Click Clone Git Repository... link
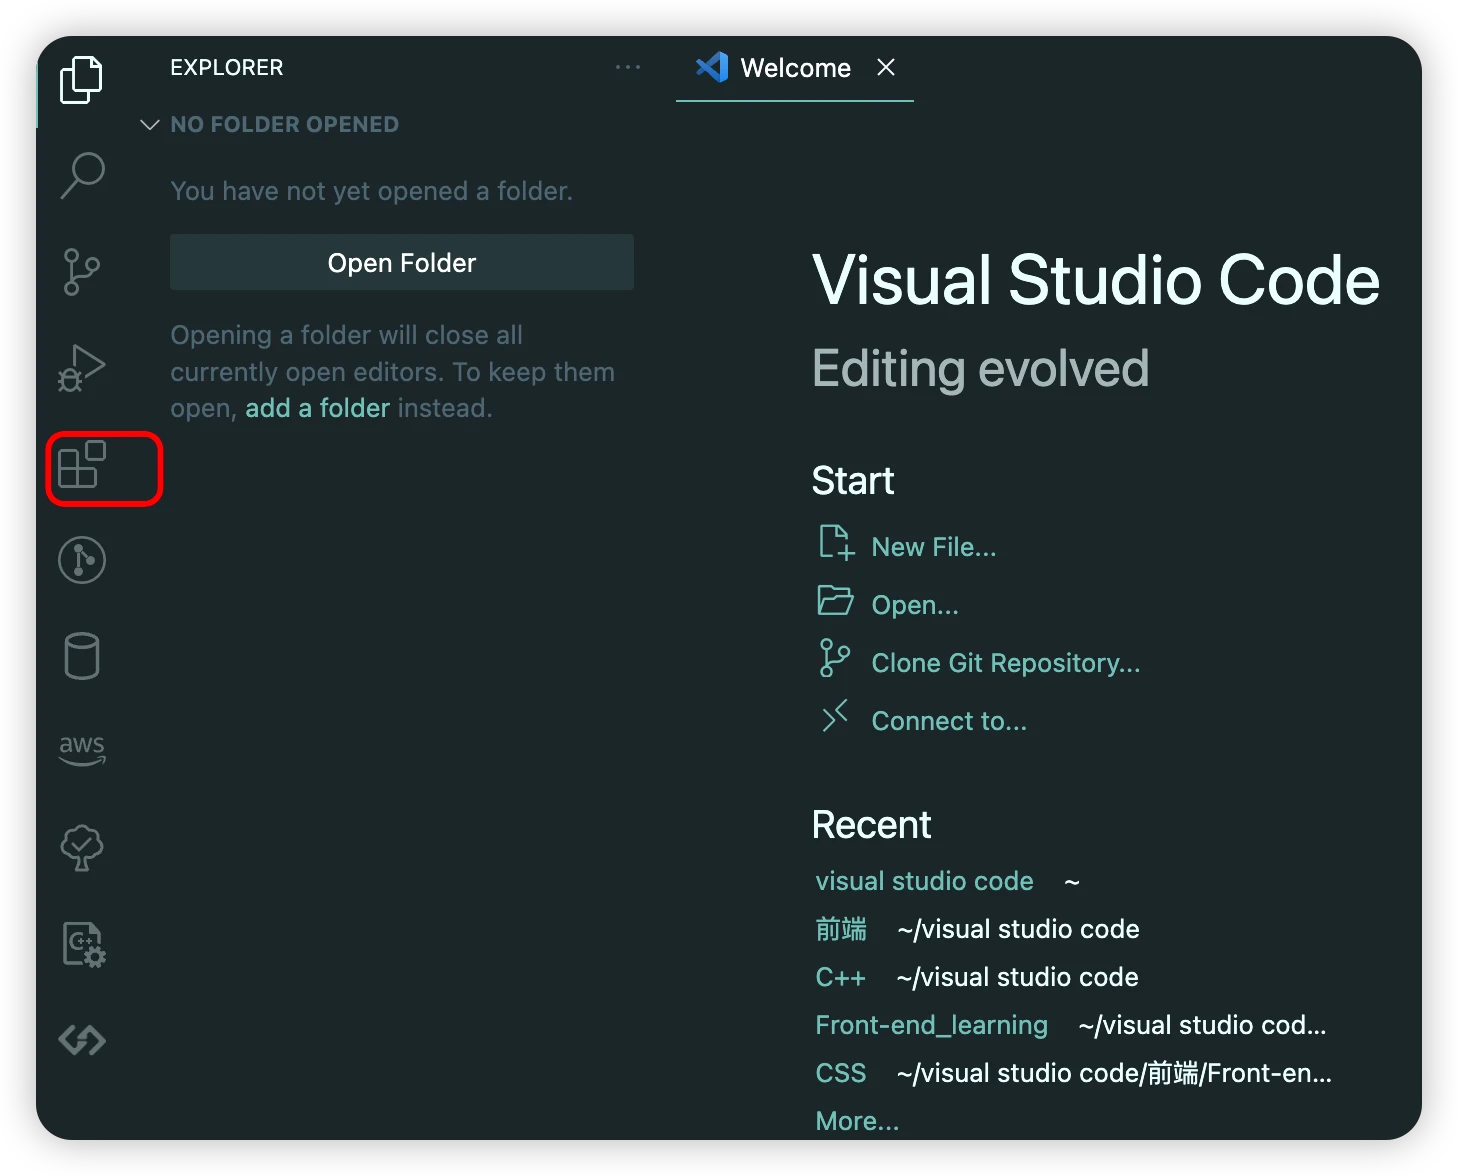This screenshot has height=1176, width=1458. (1006, 663)
